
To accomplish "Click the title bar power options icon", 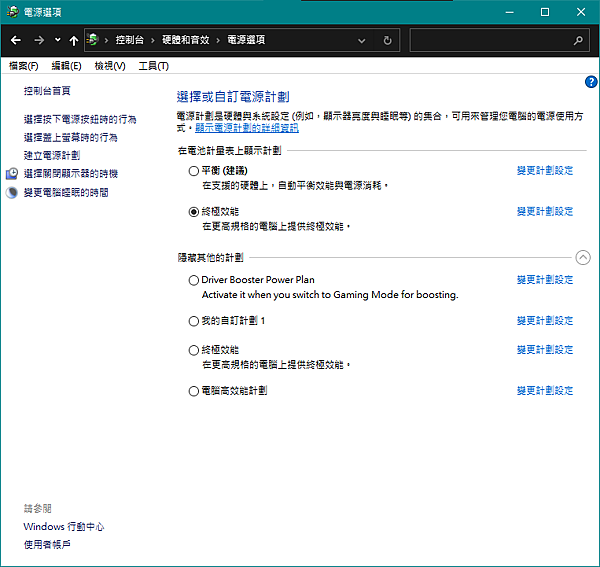I will (13, 12).
